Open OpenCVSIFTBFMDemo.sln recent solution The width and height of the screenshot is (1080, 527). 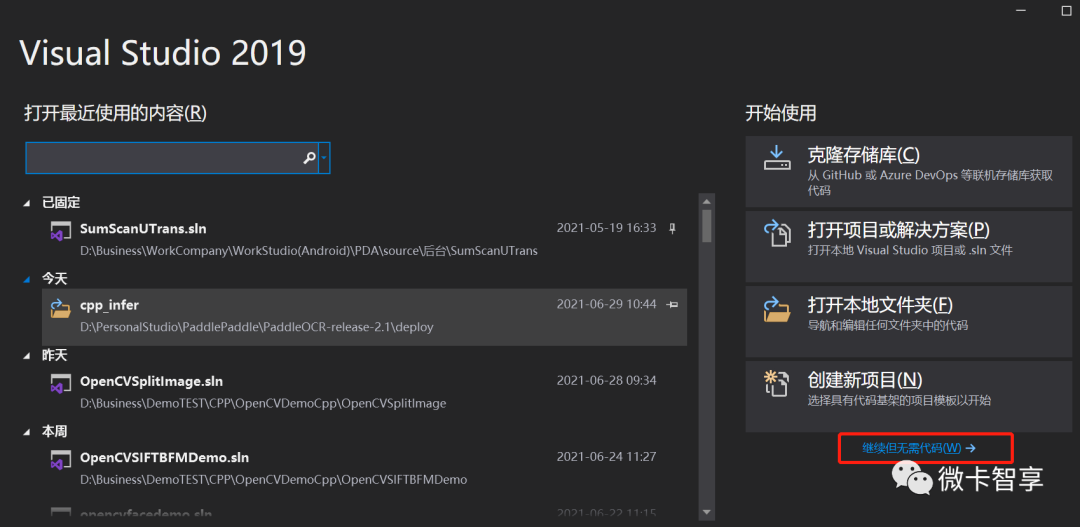tap(364, 468)
